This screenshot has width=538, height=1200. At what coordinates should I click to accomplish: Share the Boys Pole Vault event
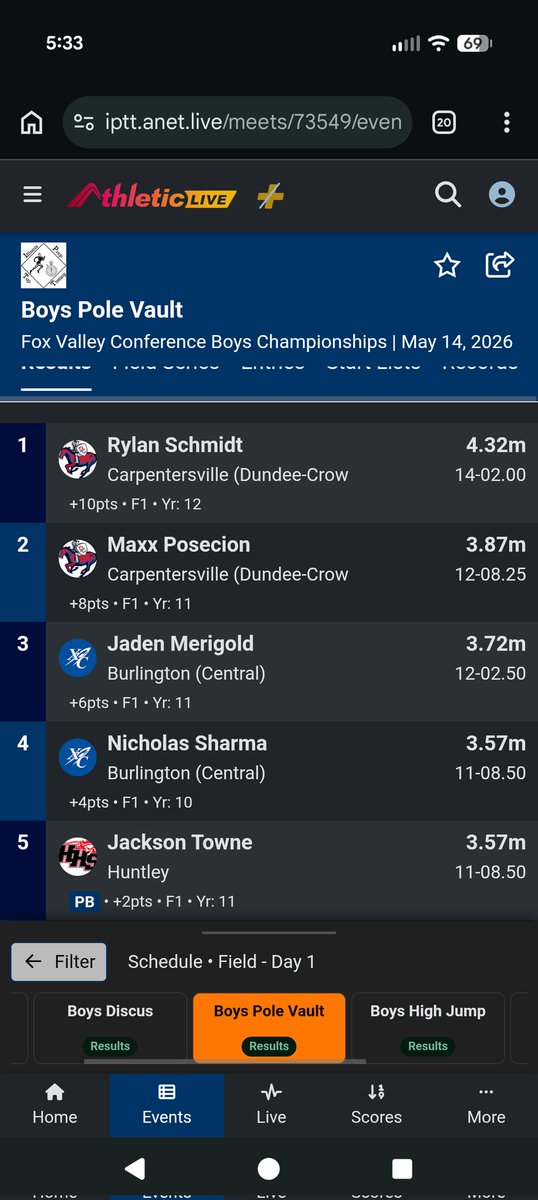499,265
